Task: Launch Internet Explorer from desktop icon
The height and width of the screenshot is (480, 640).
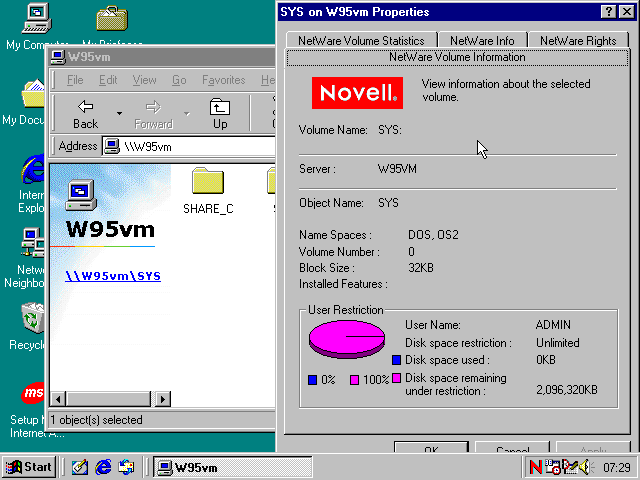Action: 33,169
